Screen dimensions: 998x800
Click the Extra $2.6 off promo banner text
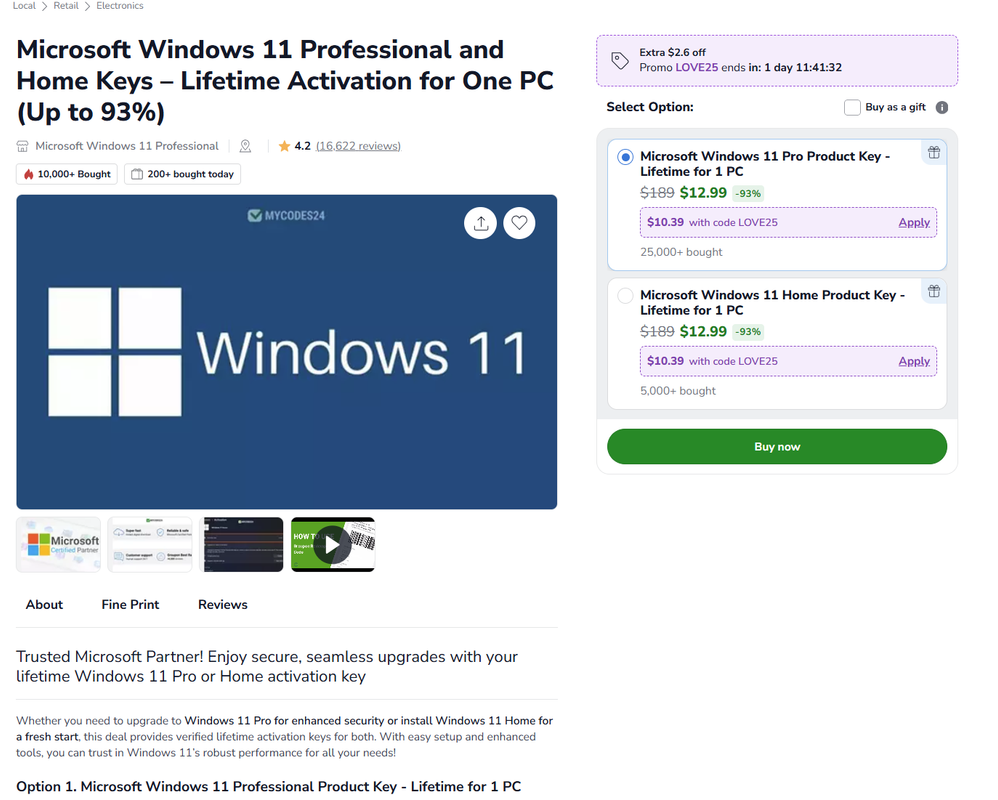673,53
